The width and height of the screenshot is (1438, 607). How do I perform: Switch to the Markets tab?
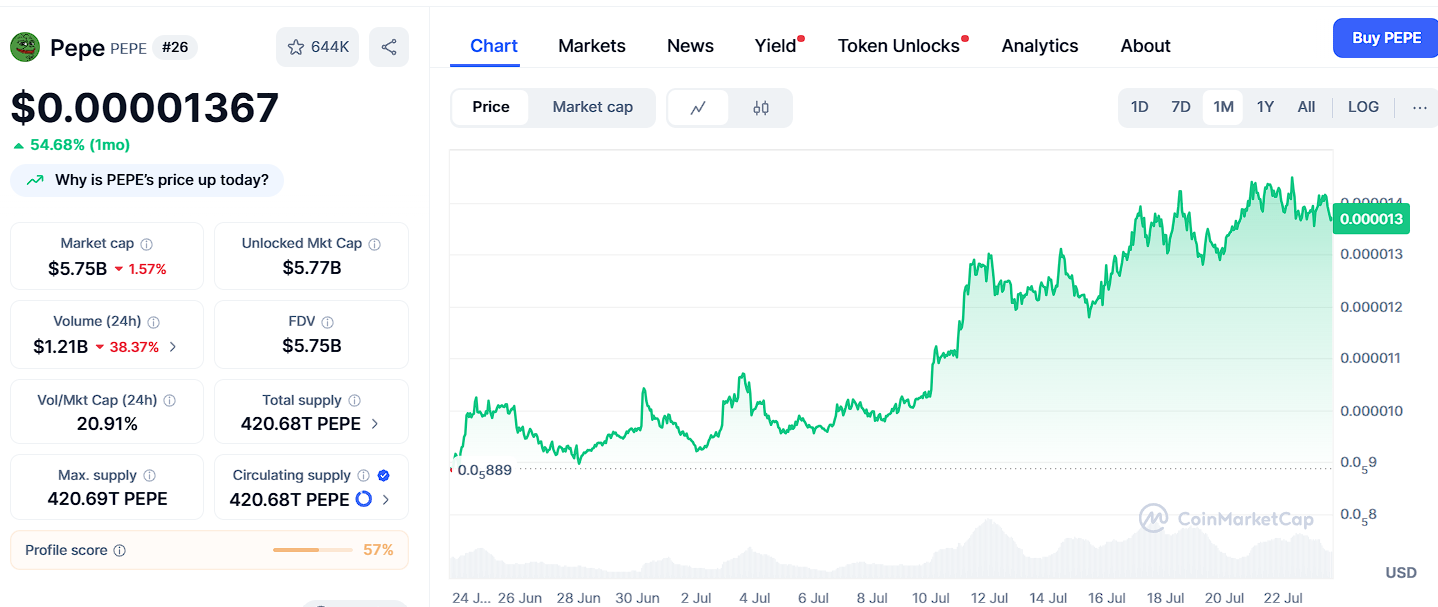tap(592, 46)
